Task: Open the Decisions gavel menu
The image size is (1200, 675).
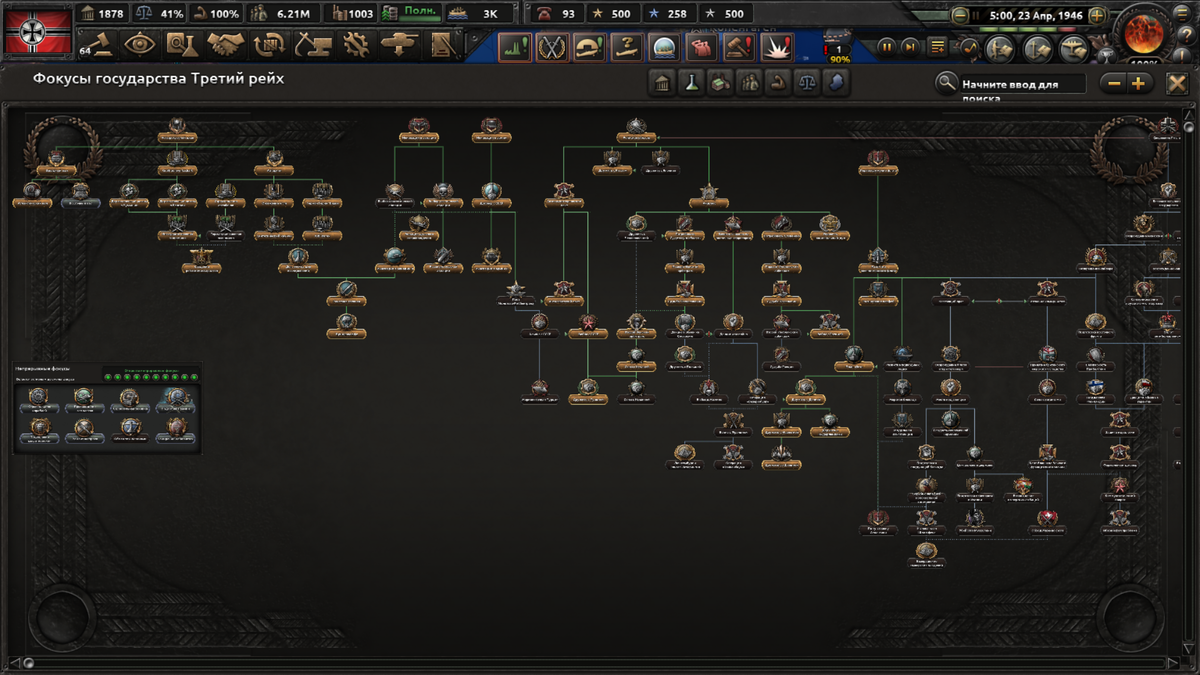Action: (100, 45)
